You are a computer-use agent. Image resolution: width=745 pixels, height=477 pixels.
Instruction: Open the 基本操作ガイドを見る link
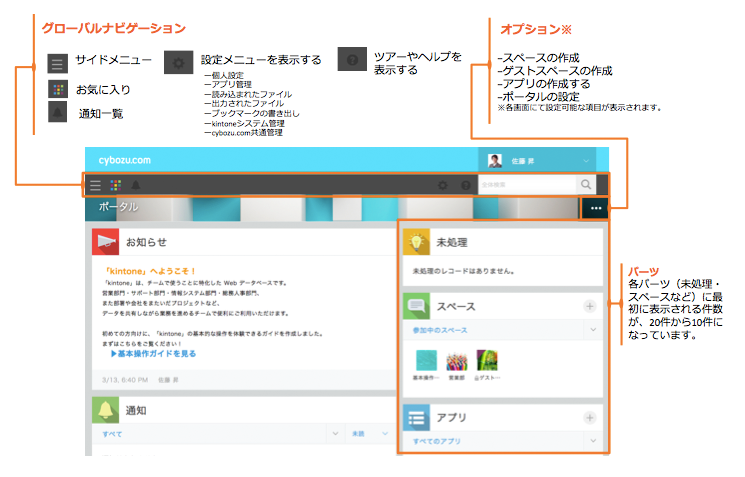click(x=153, y=354)
